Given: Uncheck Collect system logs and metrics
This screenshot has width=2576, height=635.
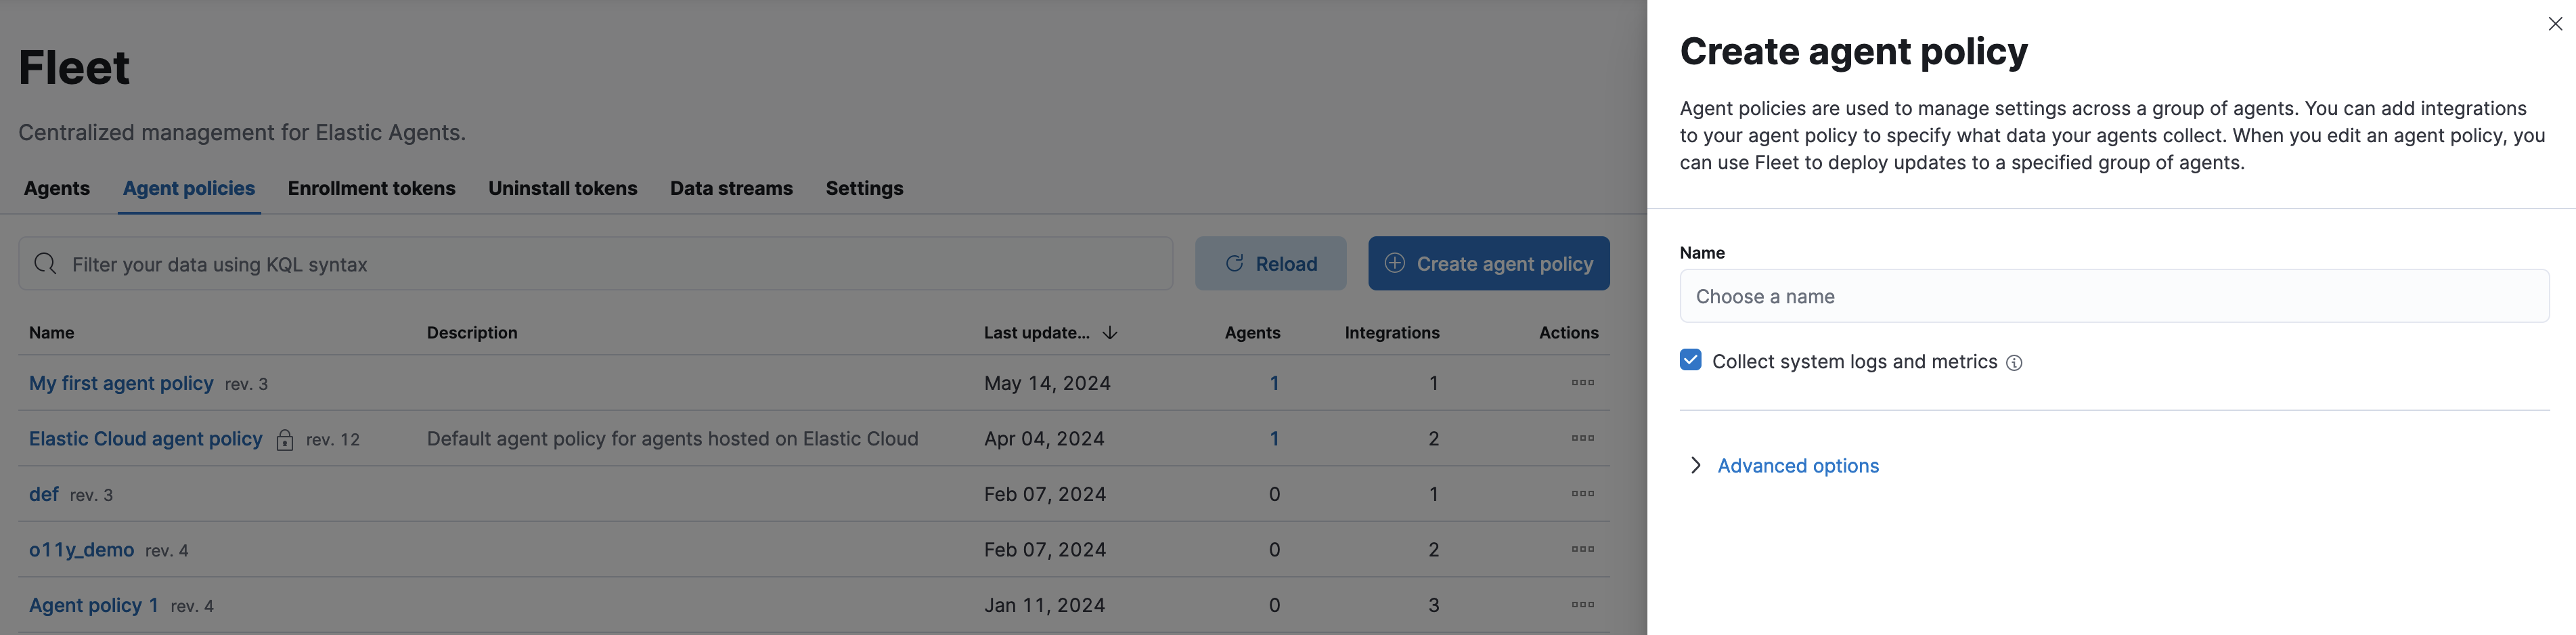Looking at the screenshot, I should point(1691,361).
